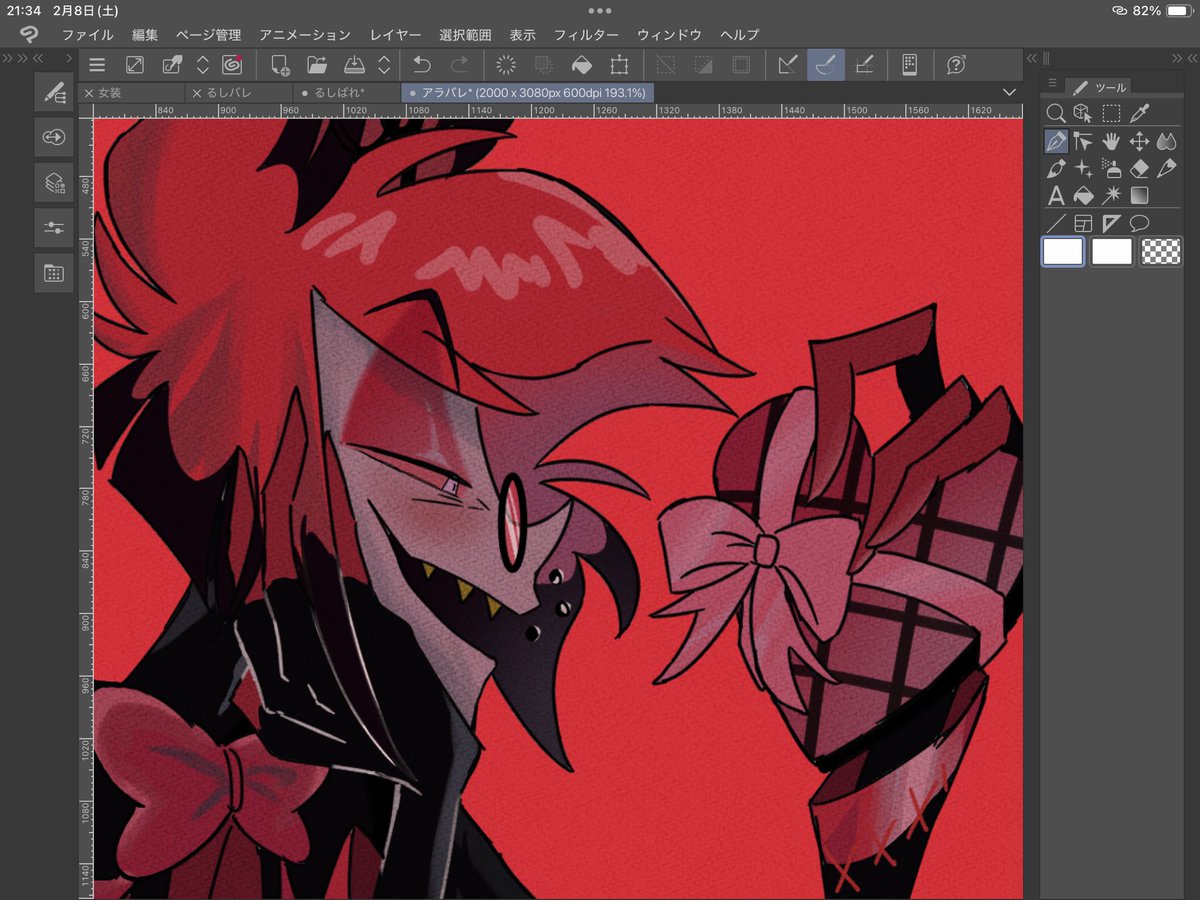
Task: Click Fill bucket icon in command bar
Action: 580,65
